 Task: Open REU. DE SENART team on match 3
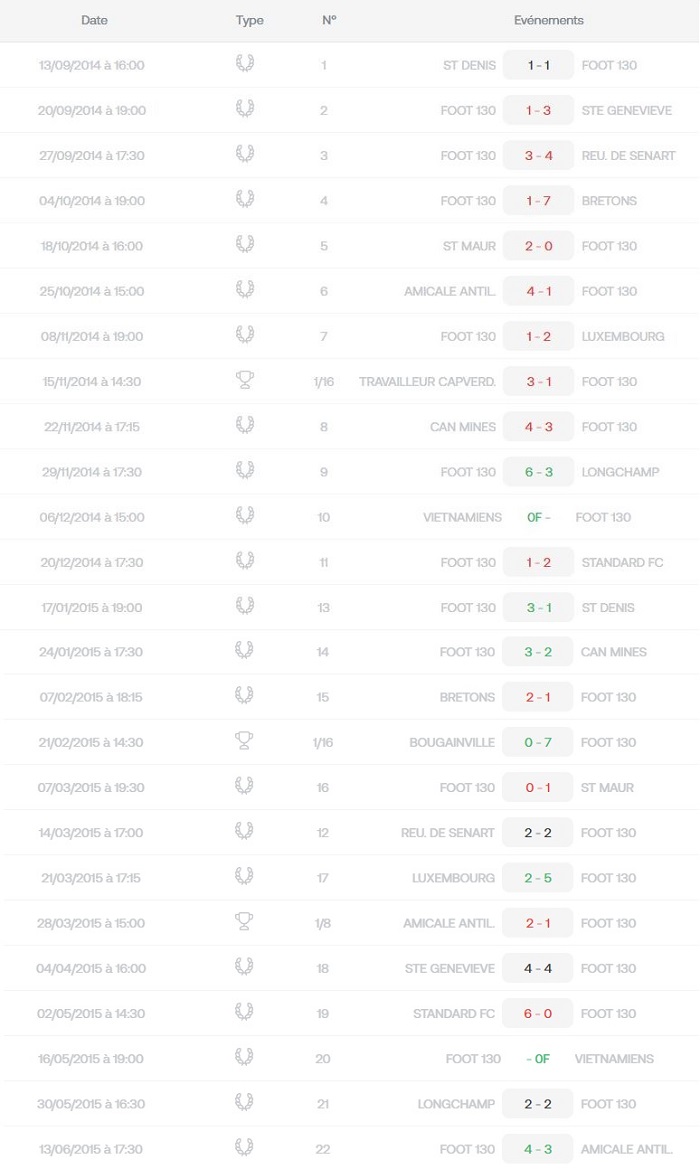click(x=628, y=156)
